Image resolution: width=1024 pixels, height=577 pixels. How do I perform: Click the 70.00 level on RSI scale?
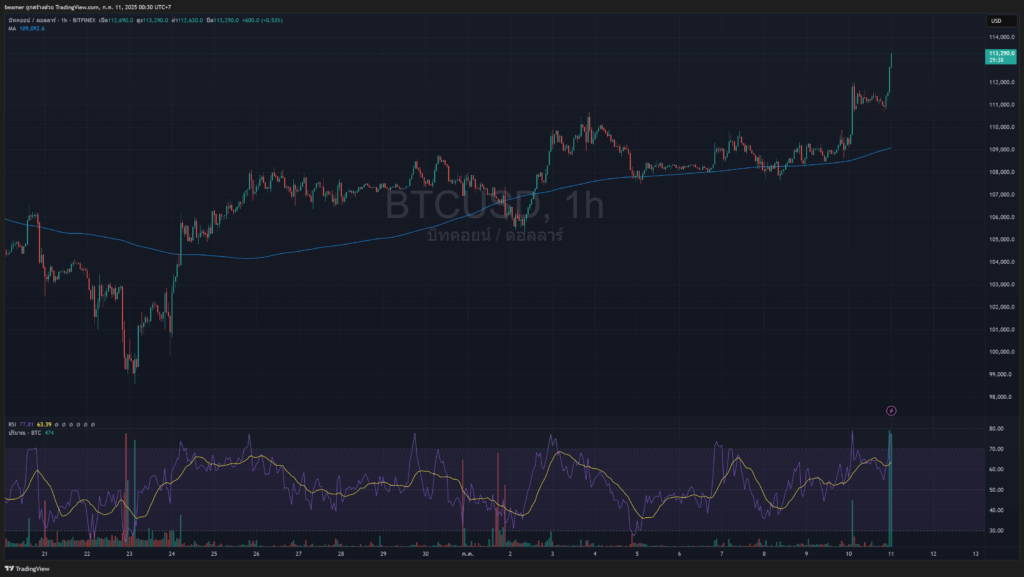[996, 449]
